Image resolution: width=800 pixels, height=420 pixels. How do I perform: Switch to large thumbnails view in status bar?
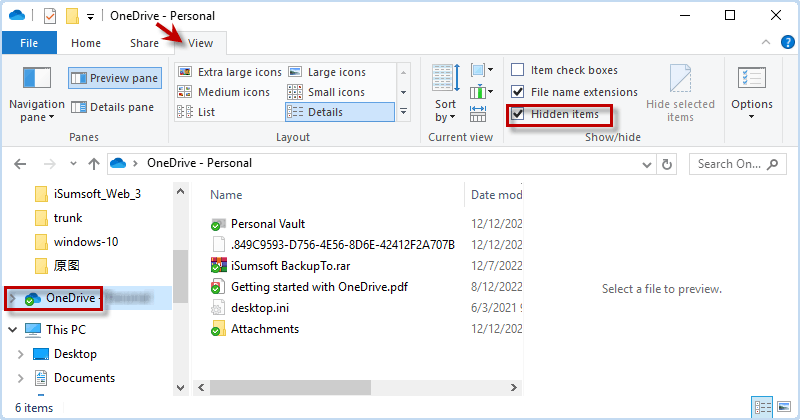784,407
